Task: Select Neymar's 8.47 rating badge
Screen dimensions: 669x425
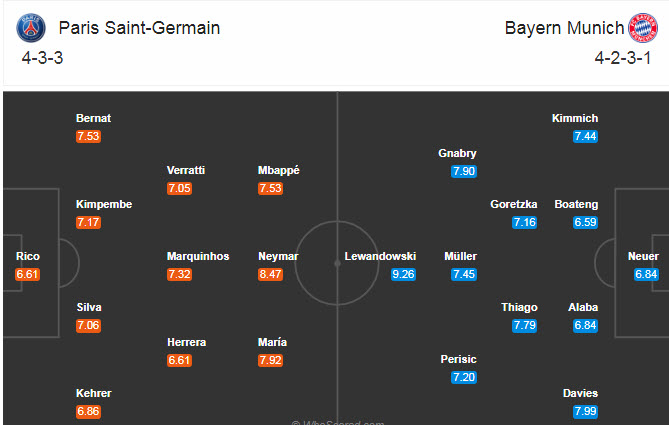Action: [x=272, y=274]
